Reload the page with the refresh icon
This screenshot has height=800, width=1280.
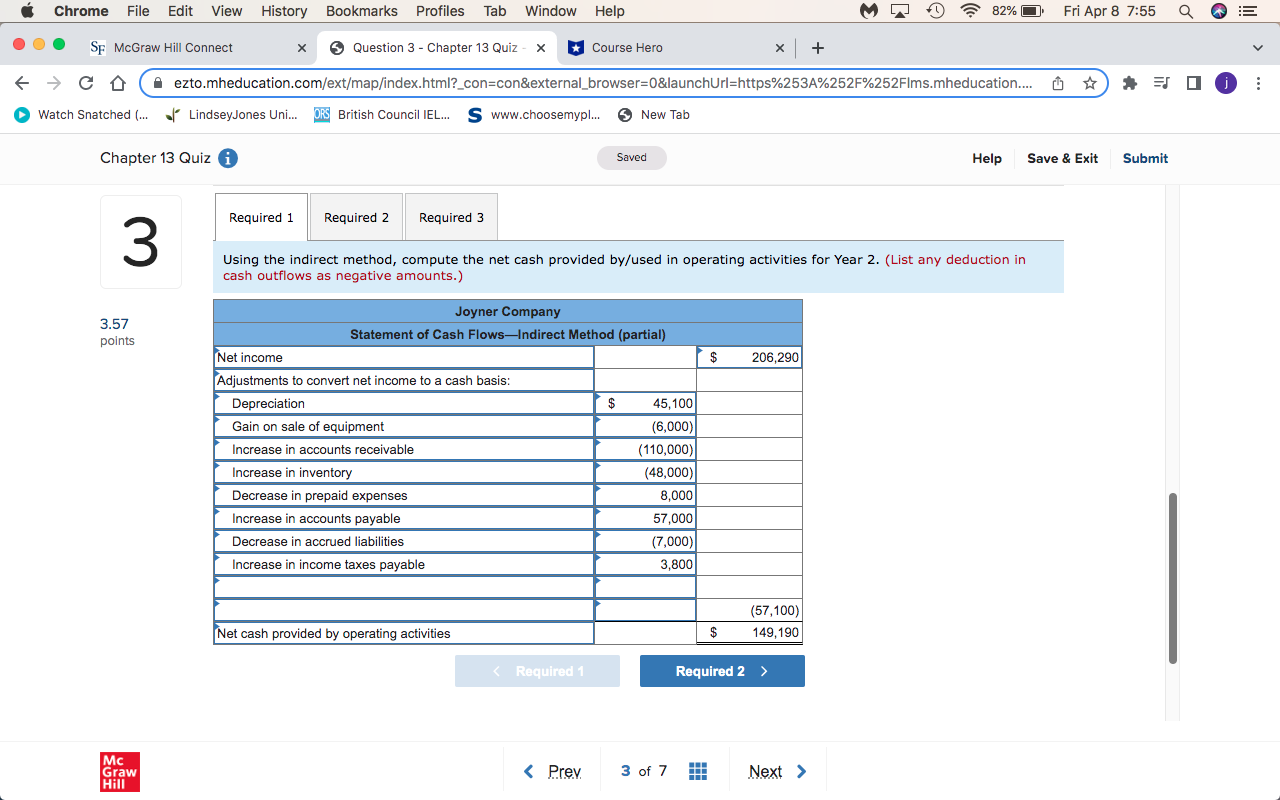(86, 83)
